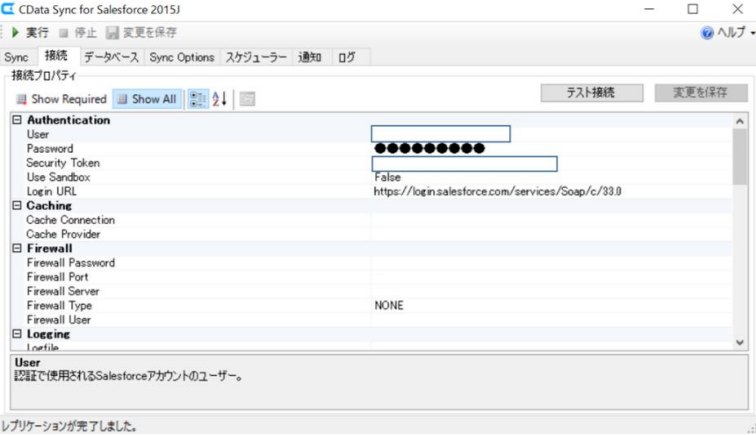Click the CData app logo icon
The image size is (756, 435).
tap(8, 9)
